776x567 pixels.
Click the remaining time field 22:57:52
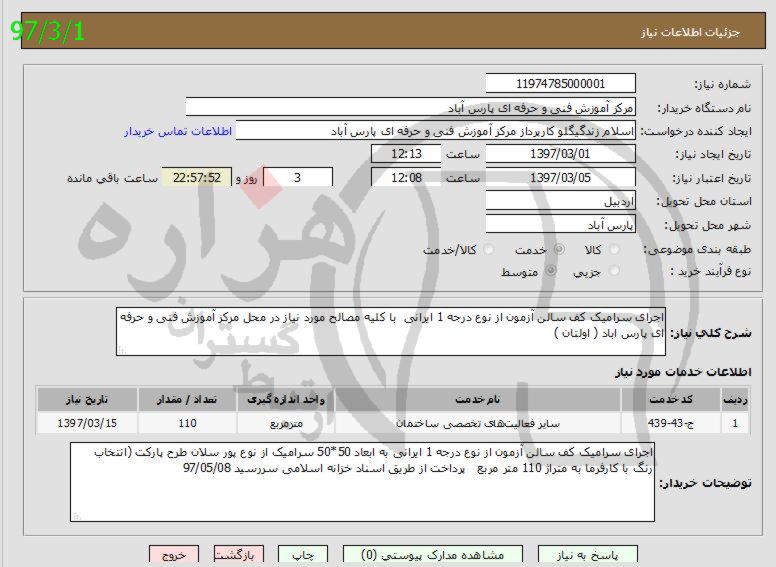coord(196,178)
